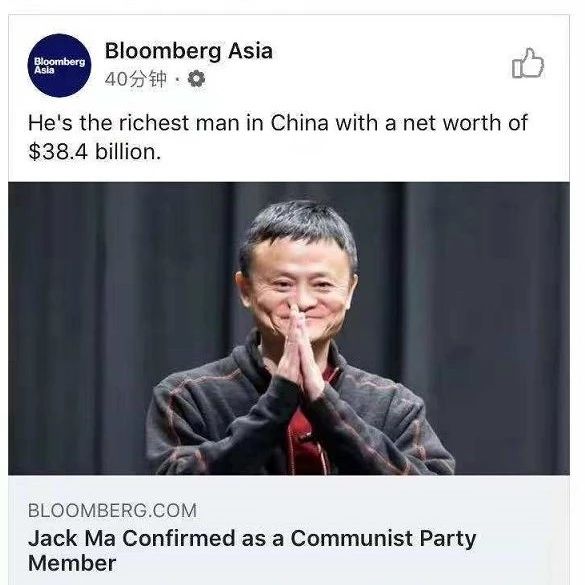This screenshot has width=585, height=585.
Task: Click the $38.4 billion caption text
Action: pyautogui.click(x=95, y=152)
